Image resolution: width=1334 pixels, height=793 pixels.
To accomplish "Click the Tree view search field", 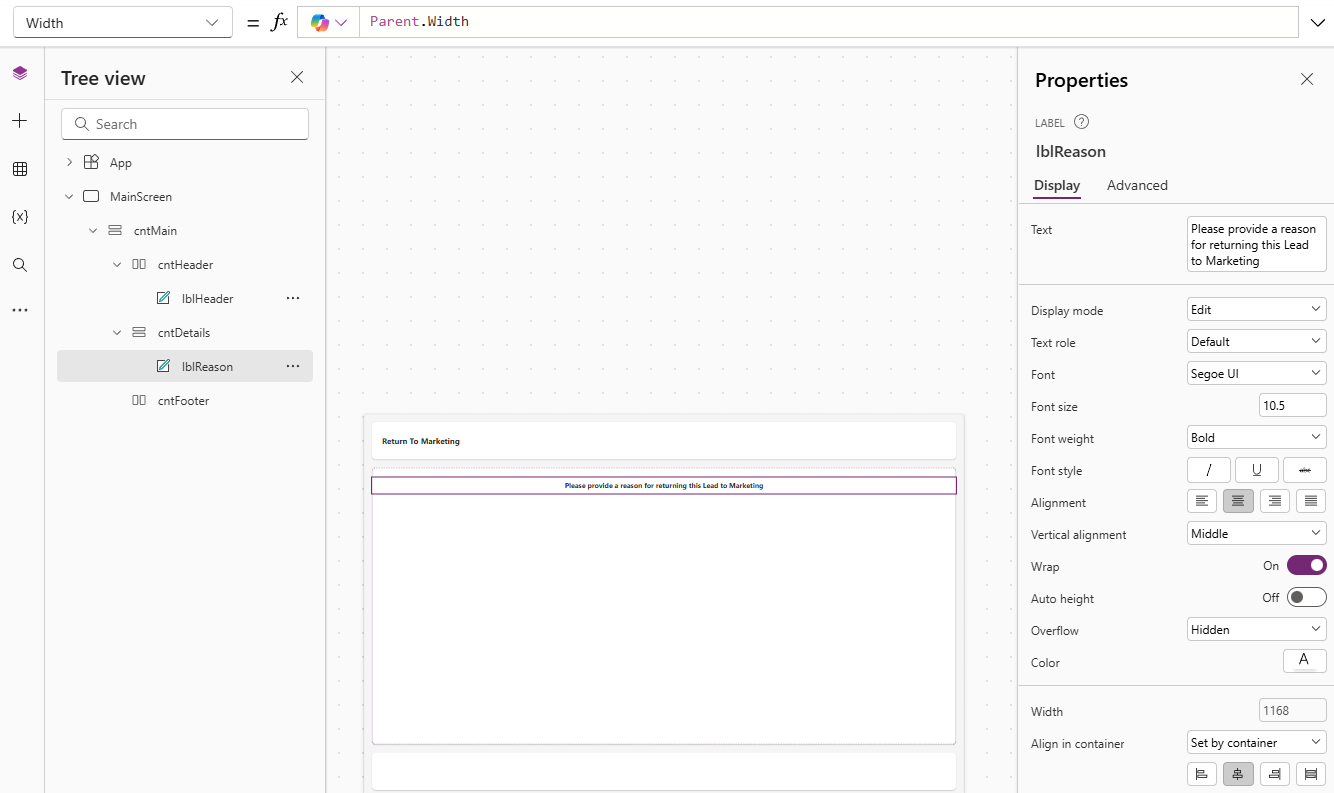I will click(x=185, y=124).
